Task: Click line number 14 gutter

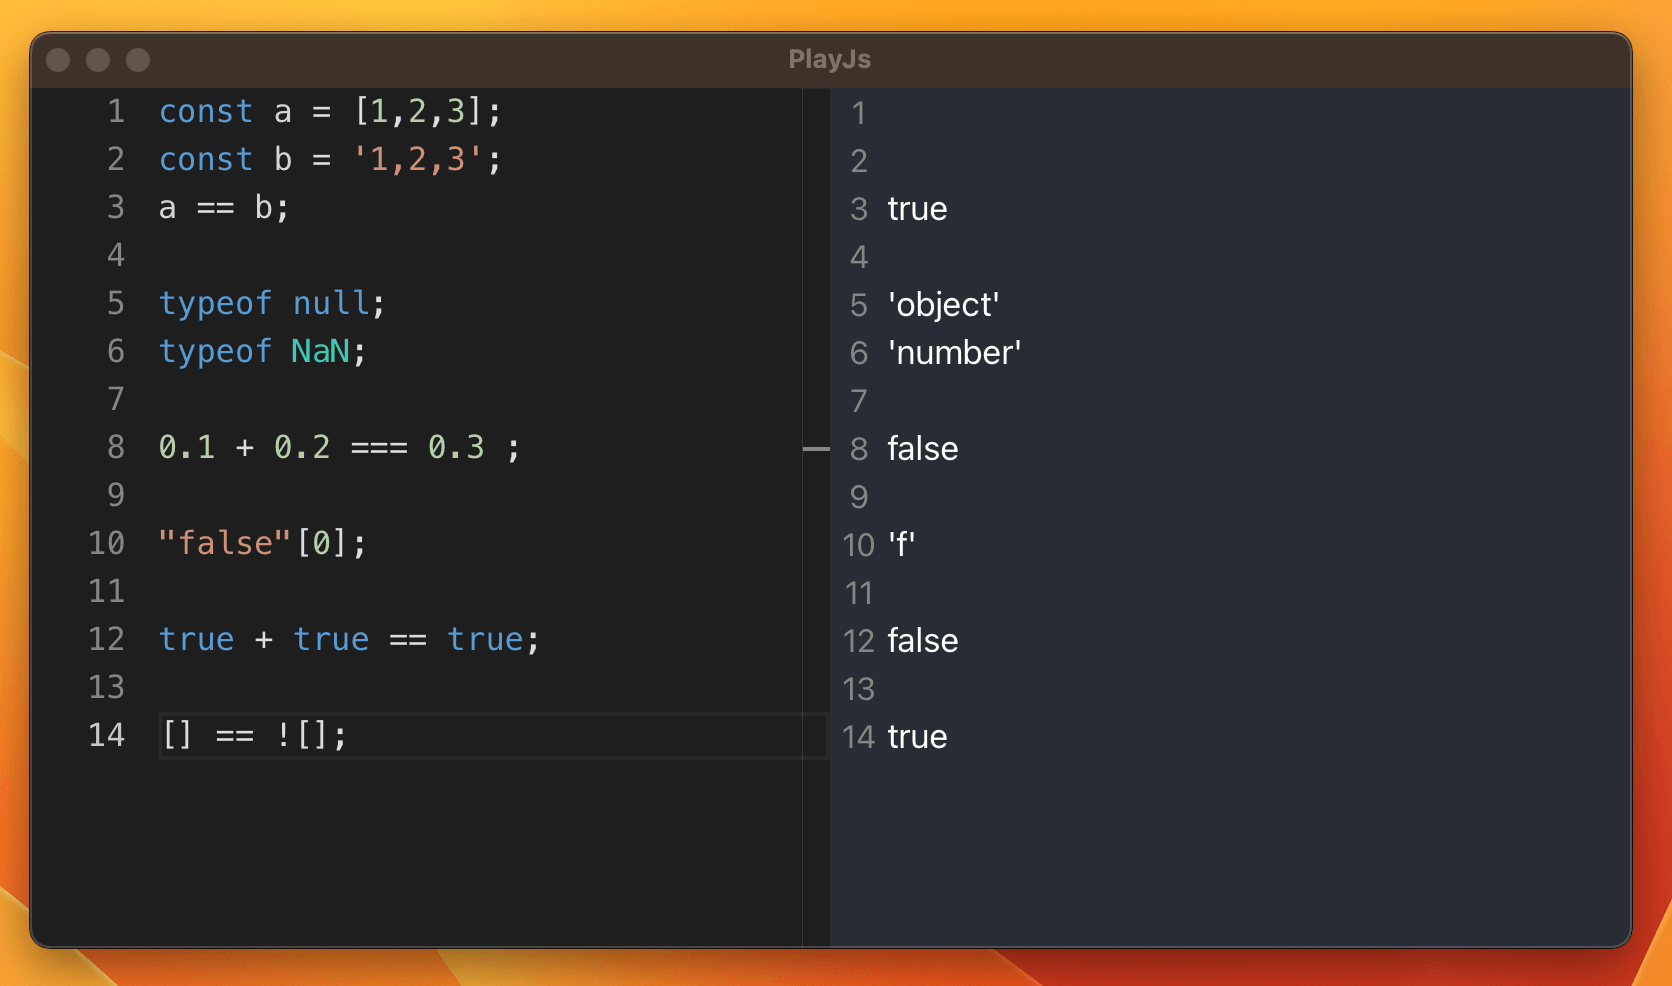Action: tap(106, 735)
